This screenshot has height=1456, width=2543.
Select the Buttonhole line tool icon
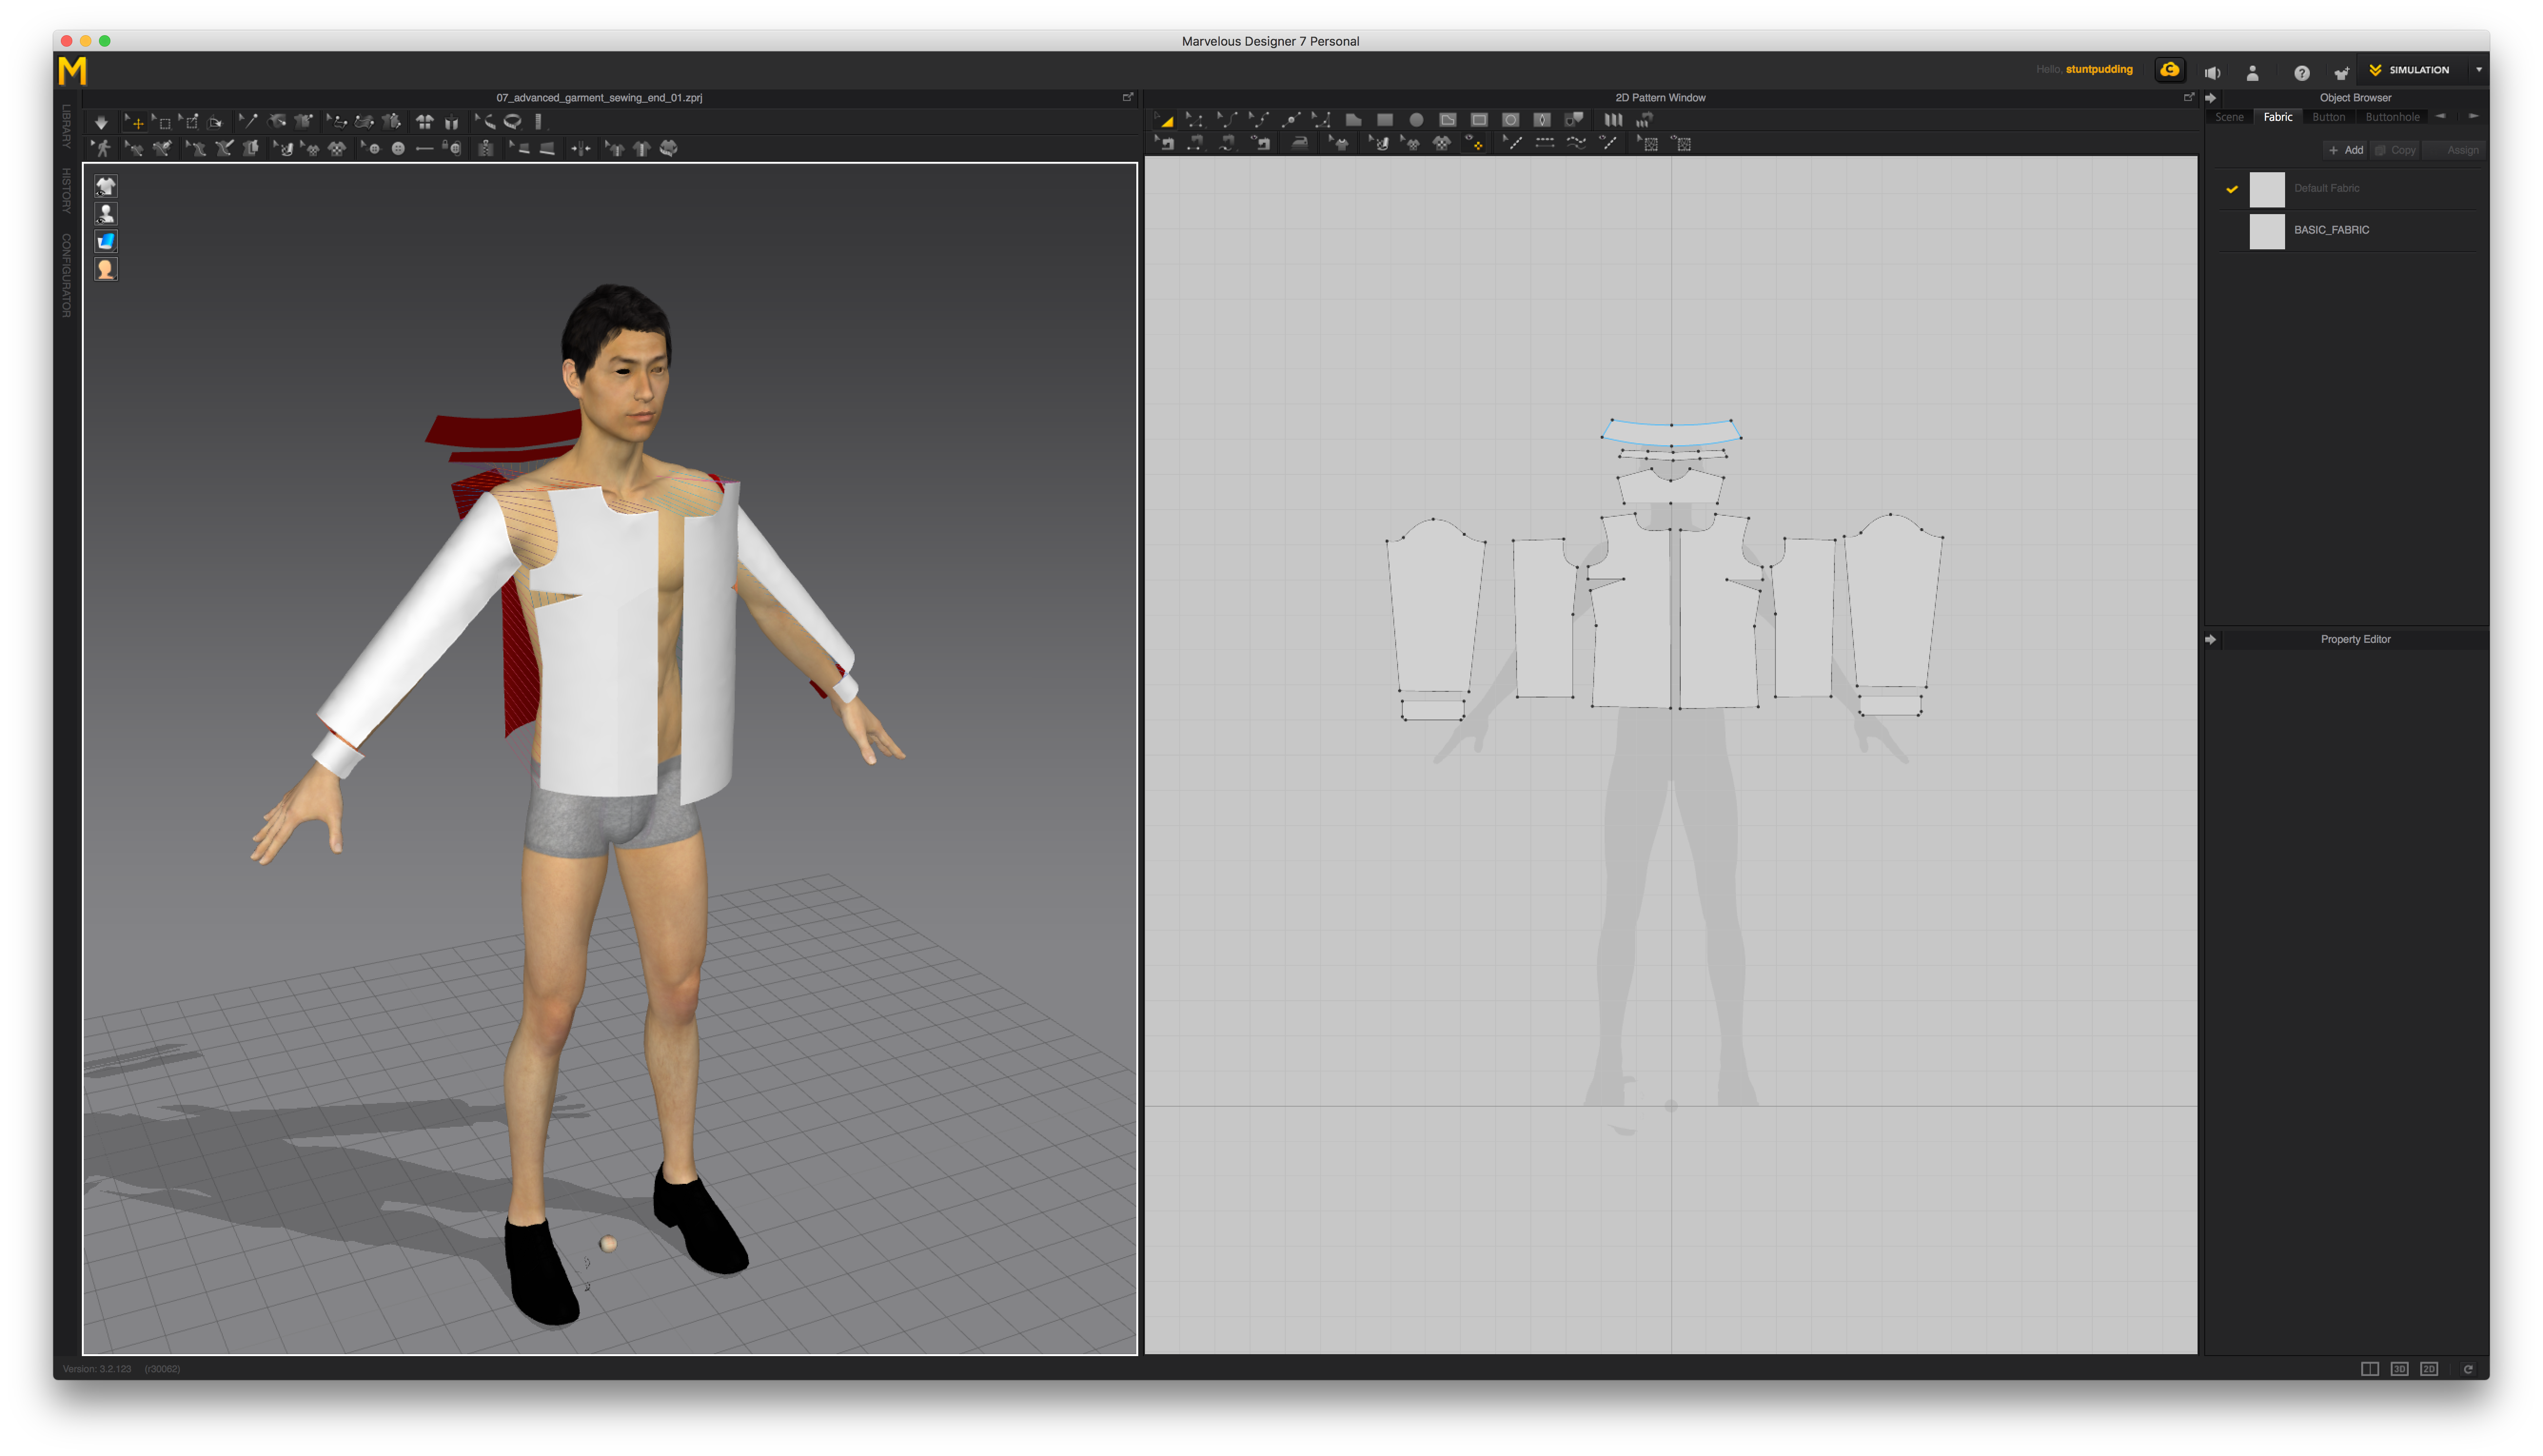tap(424, 149)
